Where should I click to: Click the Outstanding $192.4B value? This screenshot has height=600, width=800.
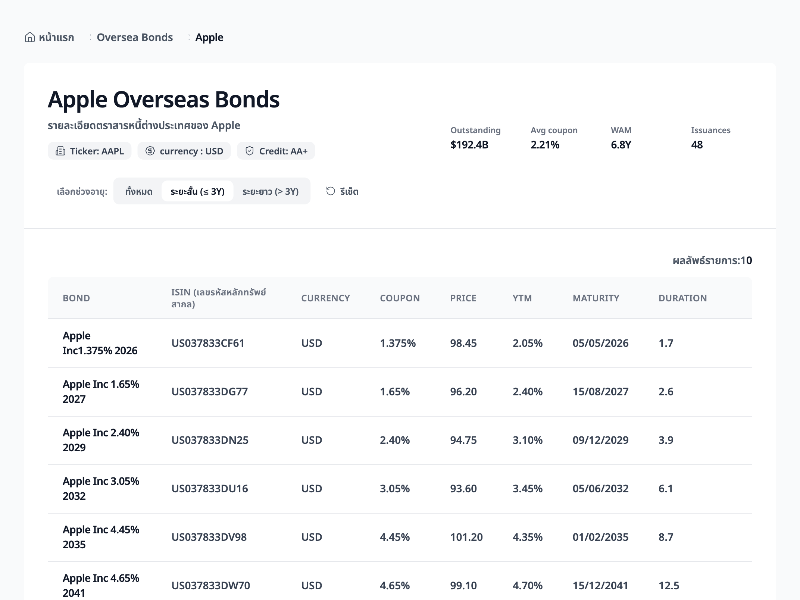469,145
